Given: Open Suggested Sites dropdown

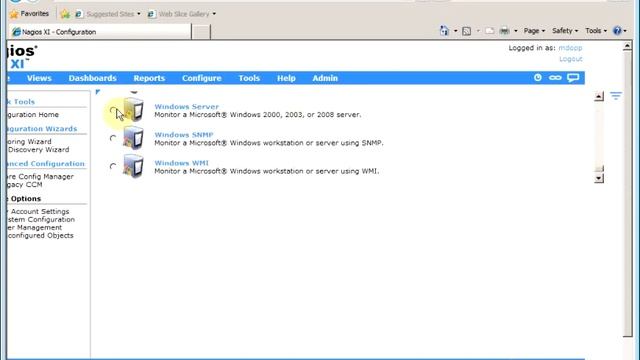Looking at the screenshot, I should (108, 14).
